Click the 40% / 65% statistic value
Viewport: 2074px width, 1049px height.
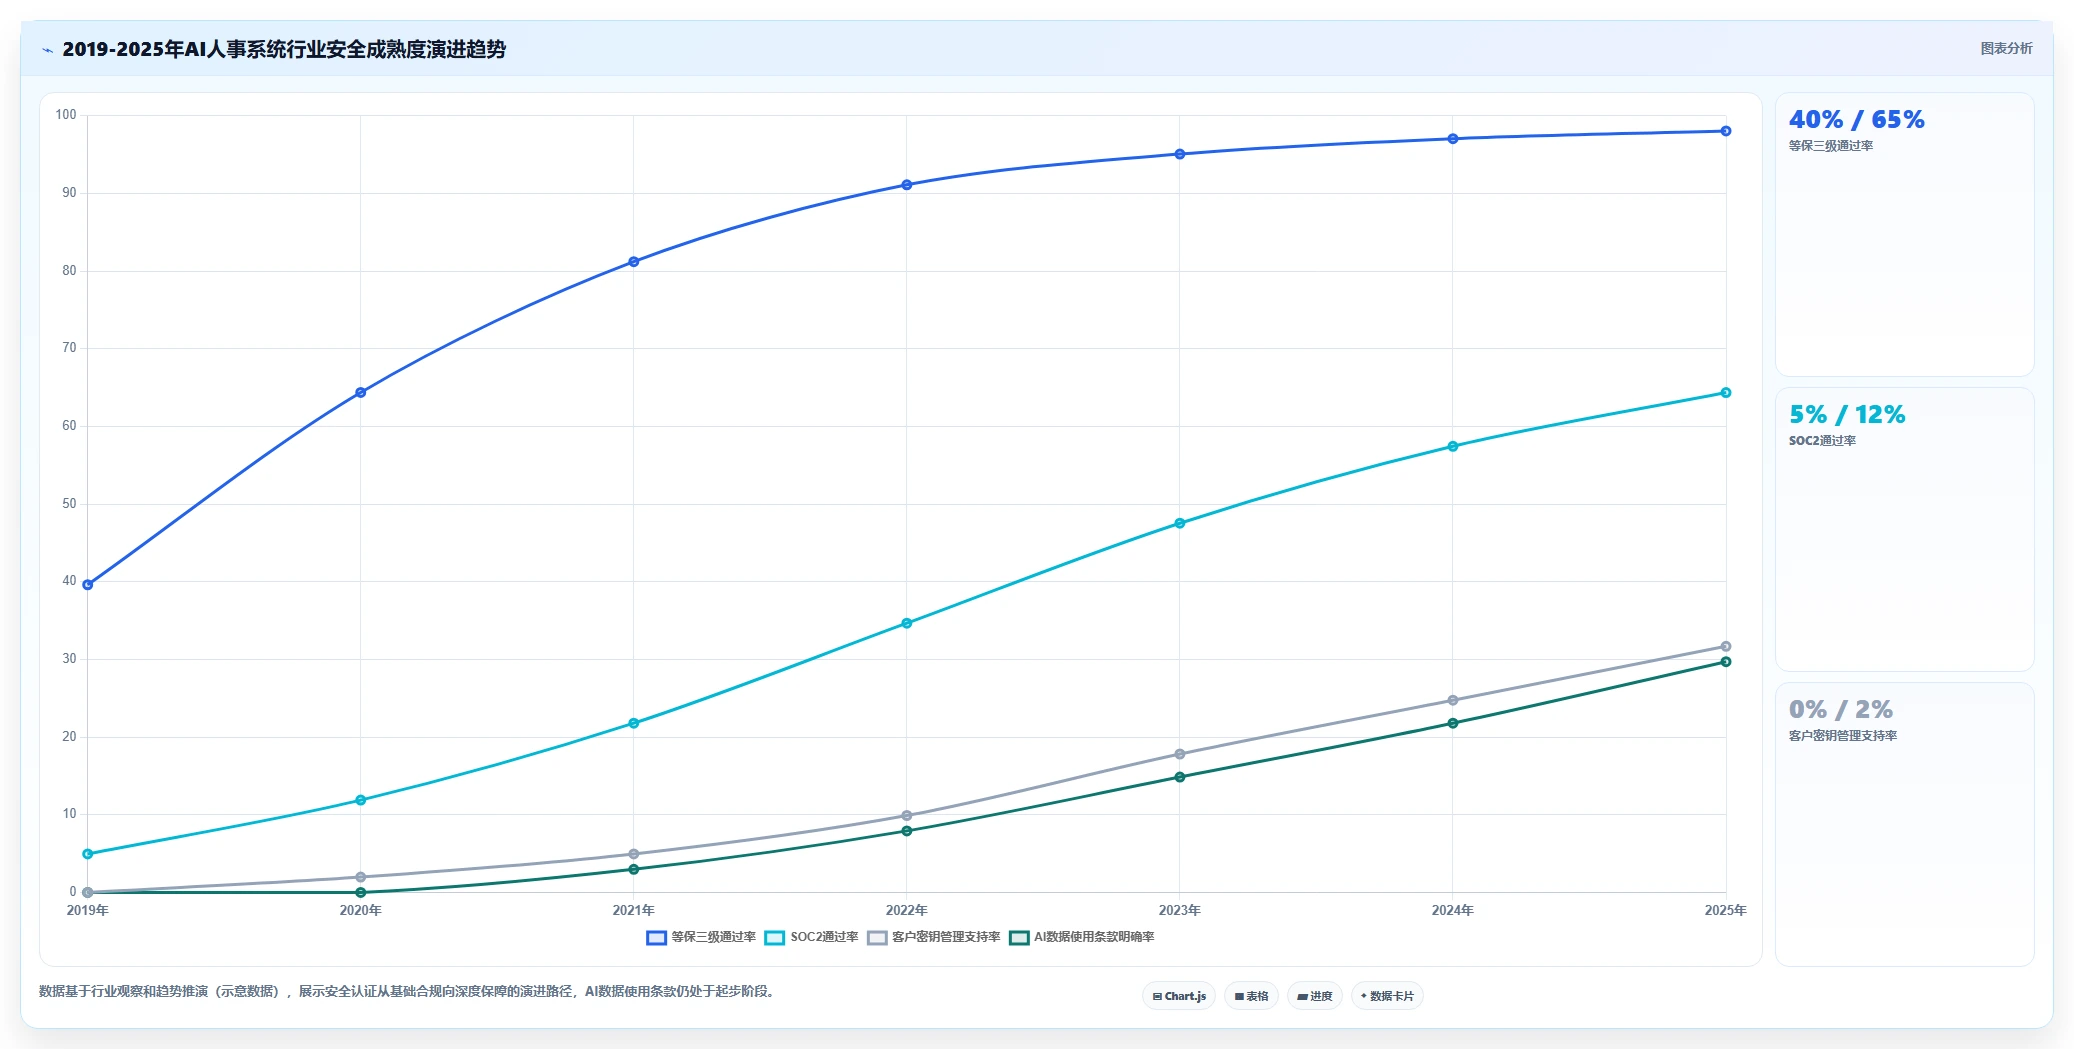pos(1856,120)
